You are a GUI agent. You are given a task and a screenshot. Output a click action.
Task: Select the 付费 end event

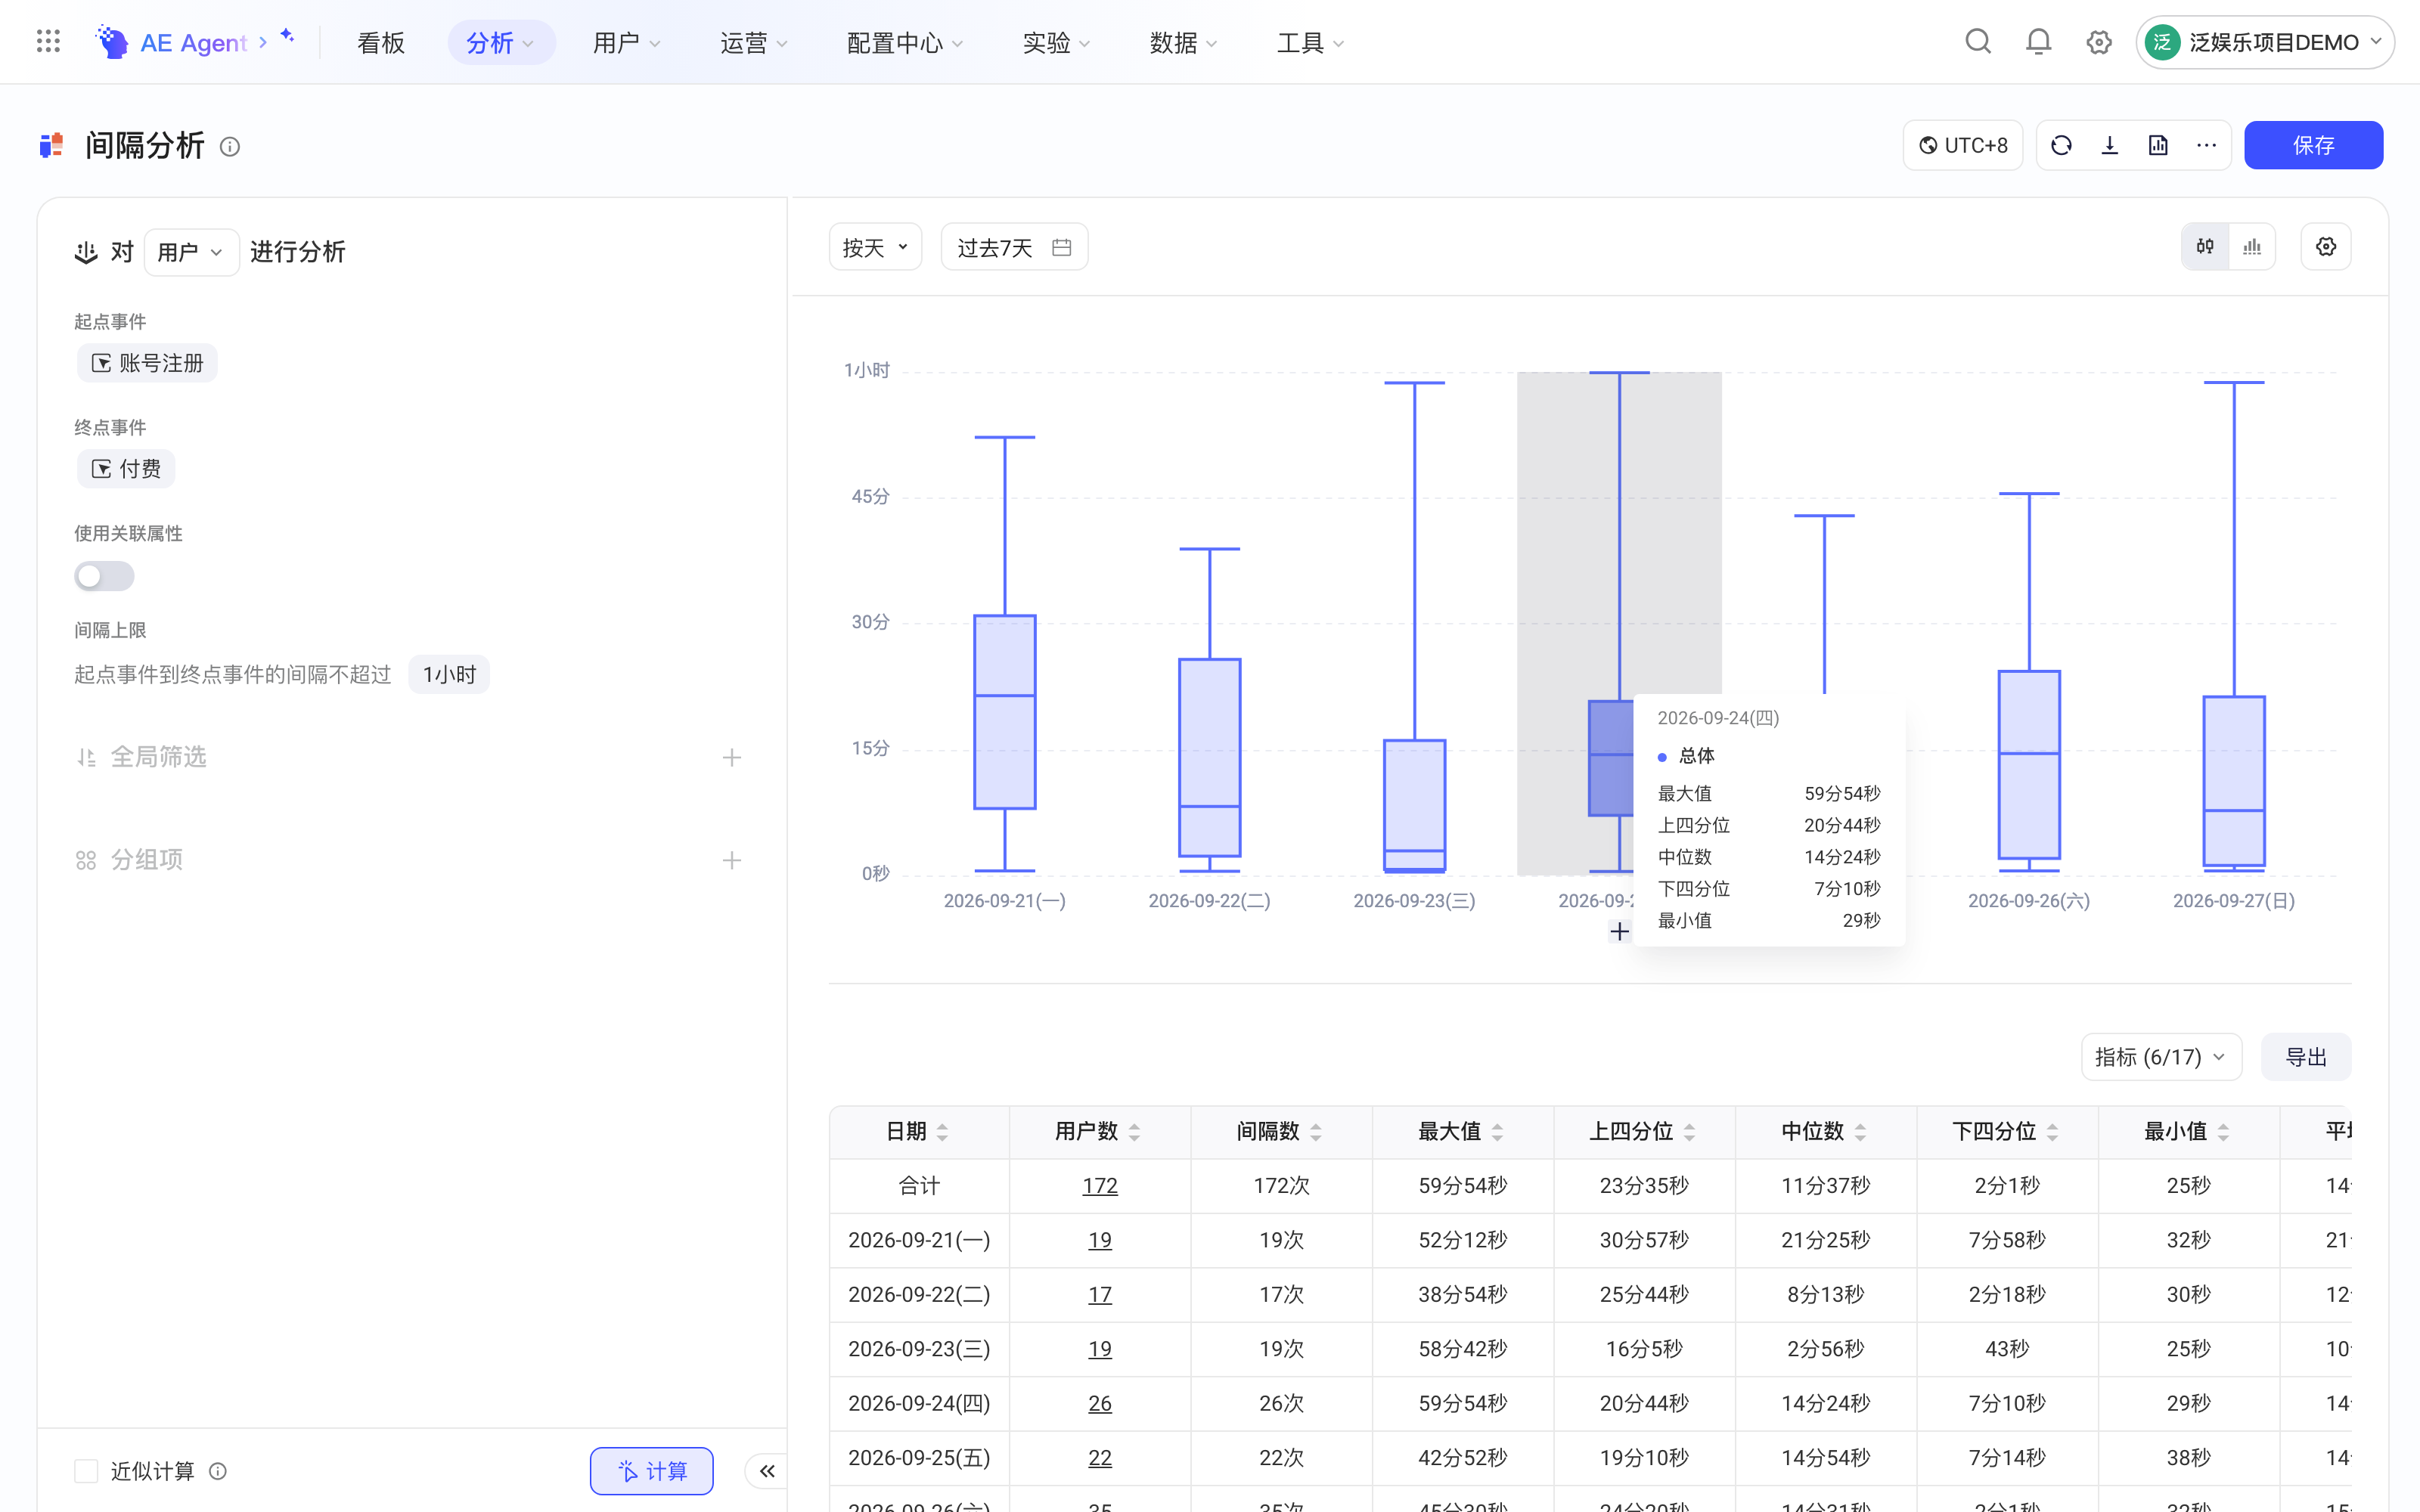(126, 469)
